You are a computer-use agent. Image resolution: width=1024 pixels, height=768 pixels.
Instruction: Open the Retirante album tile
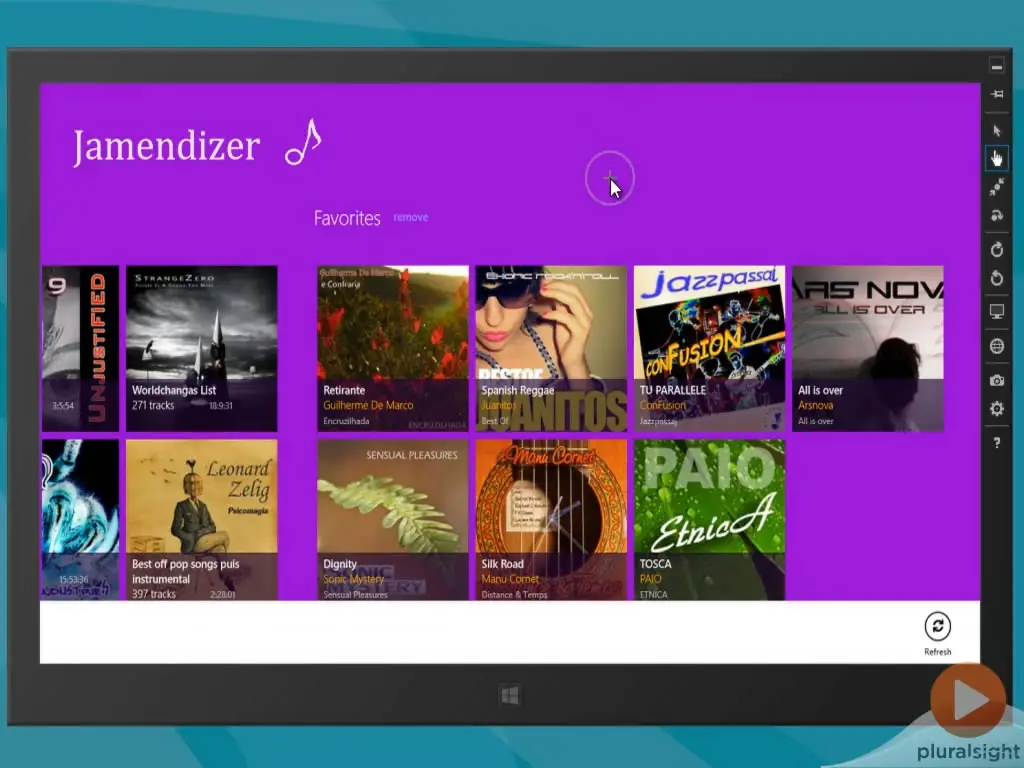(392, 348)
